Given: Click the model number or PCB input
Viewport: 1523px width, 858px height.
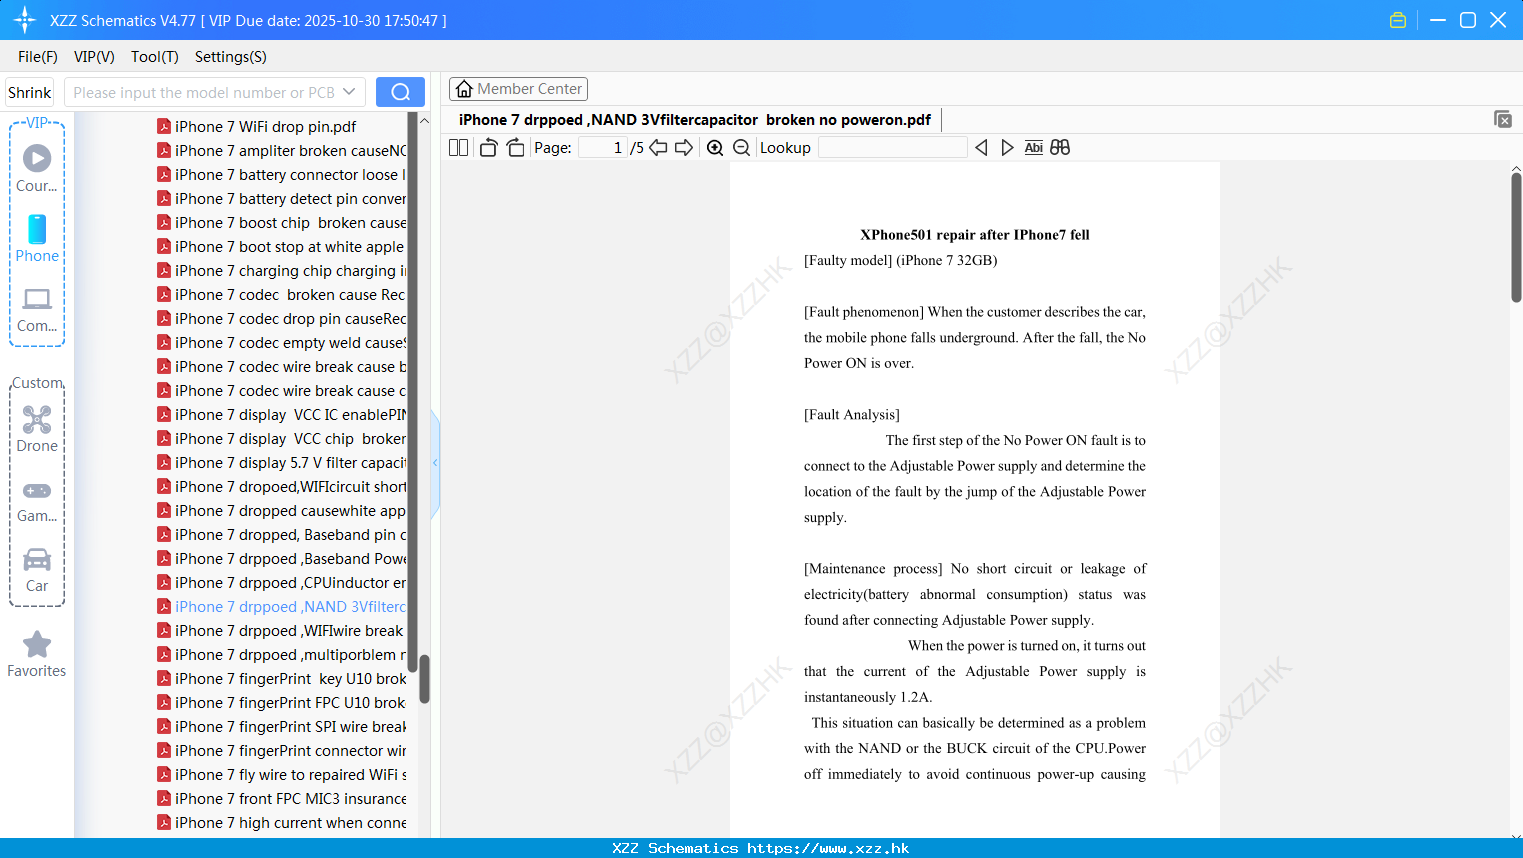Looking at the screenshot, I should tap(204, 92).
